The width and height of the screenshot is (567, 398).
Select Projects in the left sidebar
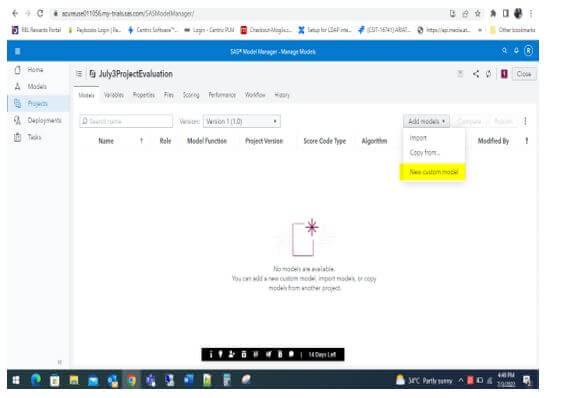pos(38,103)
